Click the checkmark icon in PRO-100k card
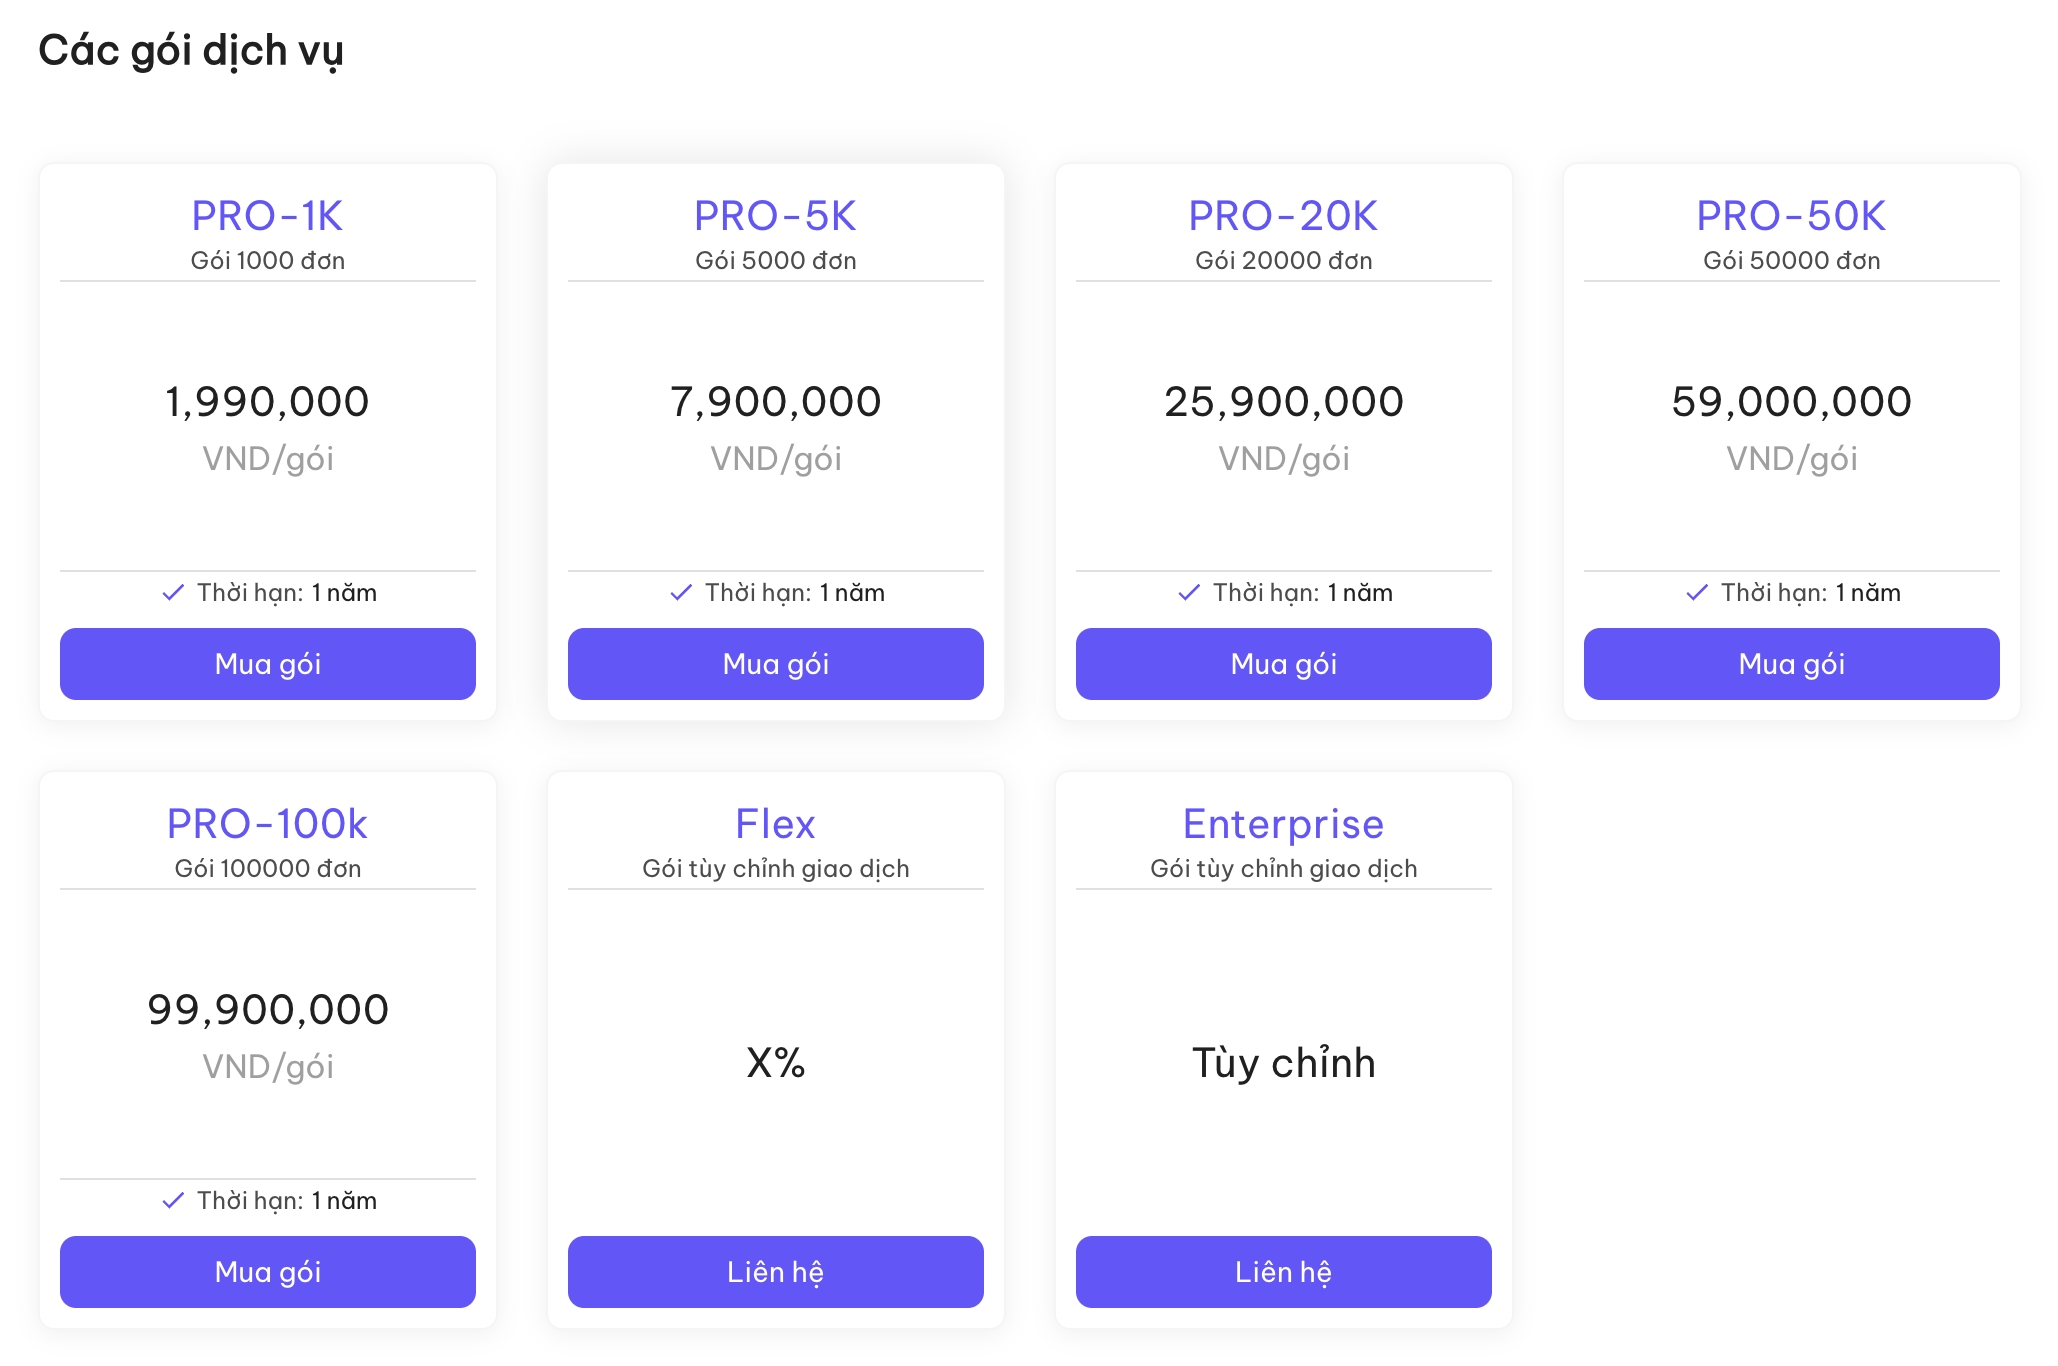Screen dimensions: 2058x1366 [x=173, y=1201]
